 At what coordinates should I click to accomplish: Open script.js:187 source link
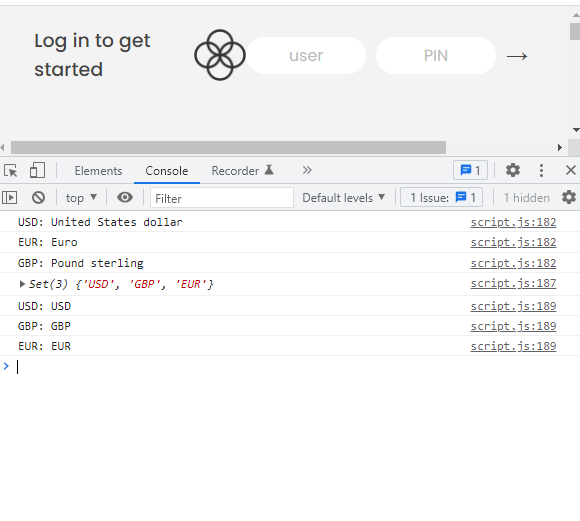coord(513,283)
